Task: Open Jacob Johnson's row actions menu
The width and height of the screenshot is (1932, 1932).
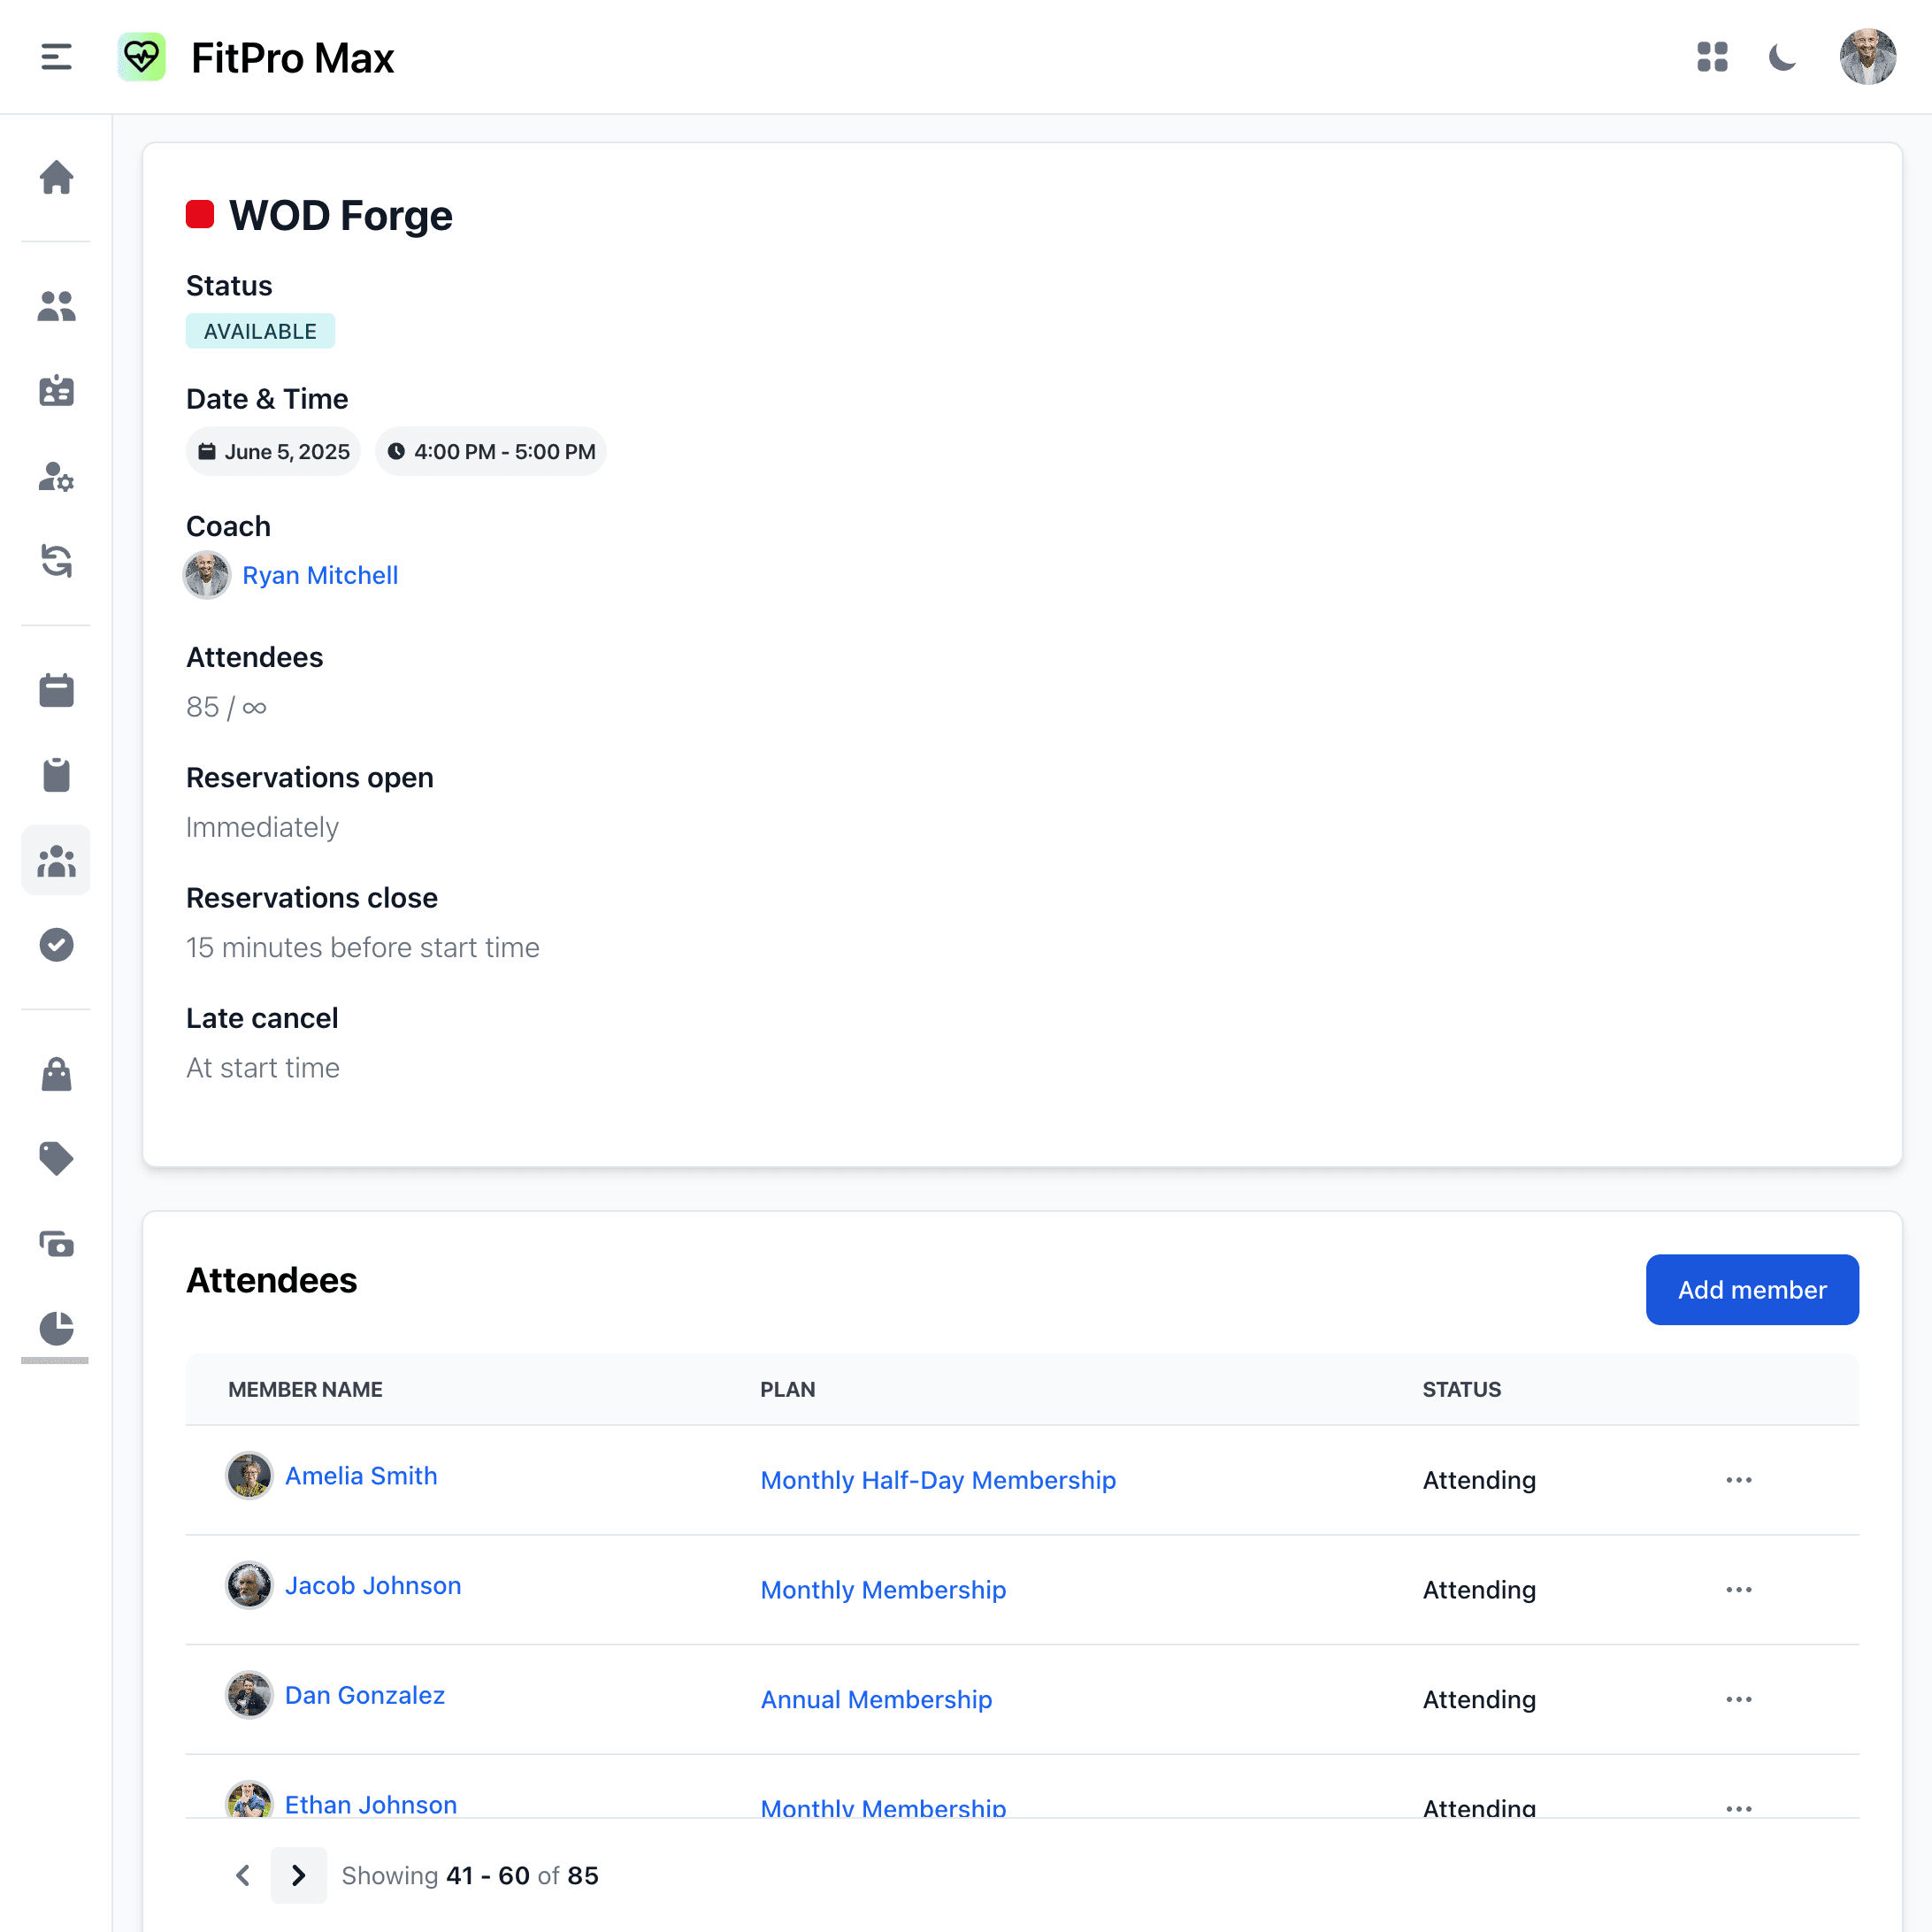Action: click(x=1739, y=1589)
